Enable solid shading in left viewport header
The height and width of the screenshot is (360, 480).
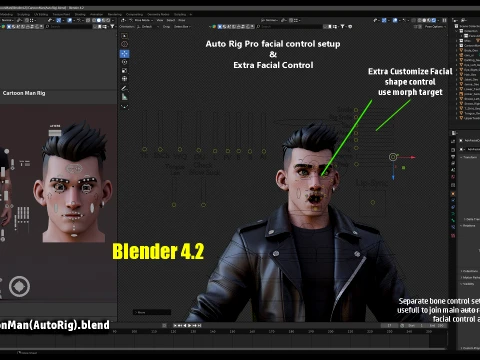point(99,20)
